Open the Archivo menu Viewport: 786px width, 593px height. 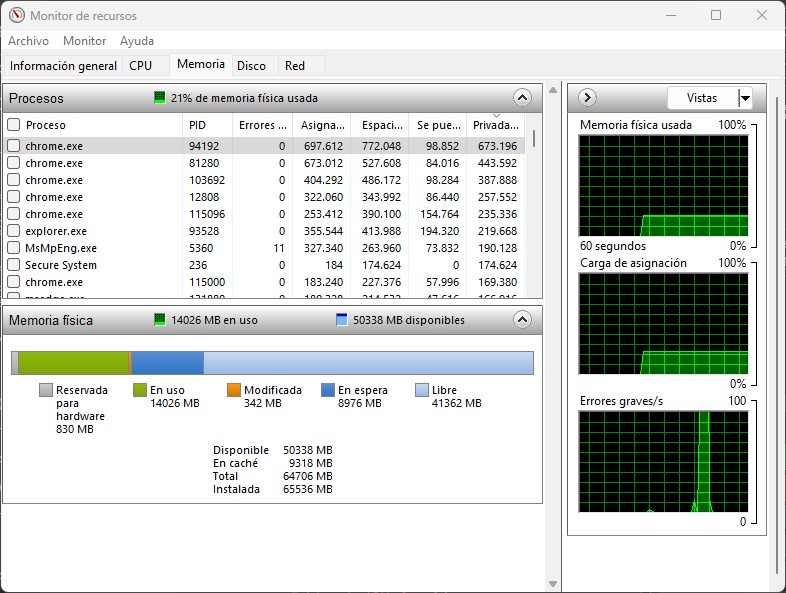coord(29,41)
